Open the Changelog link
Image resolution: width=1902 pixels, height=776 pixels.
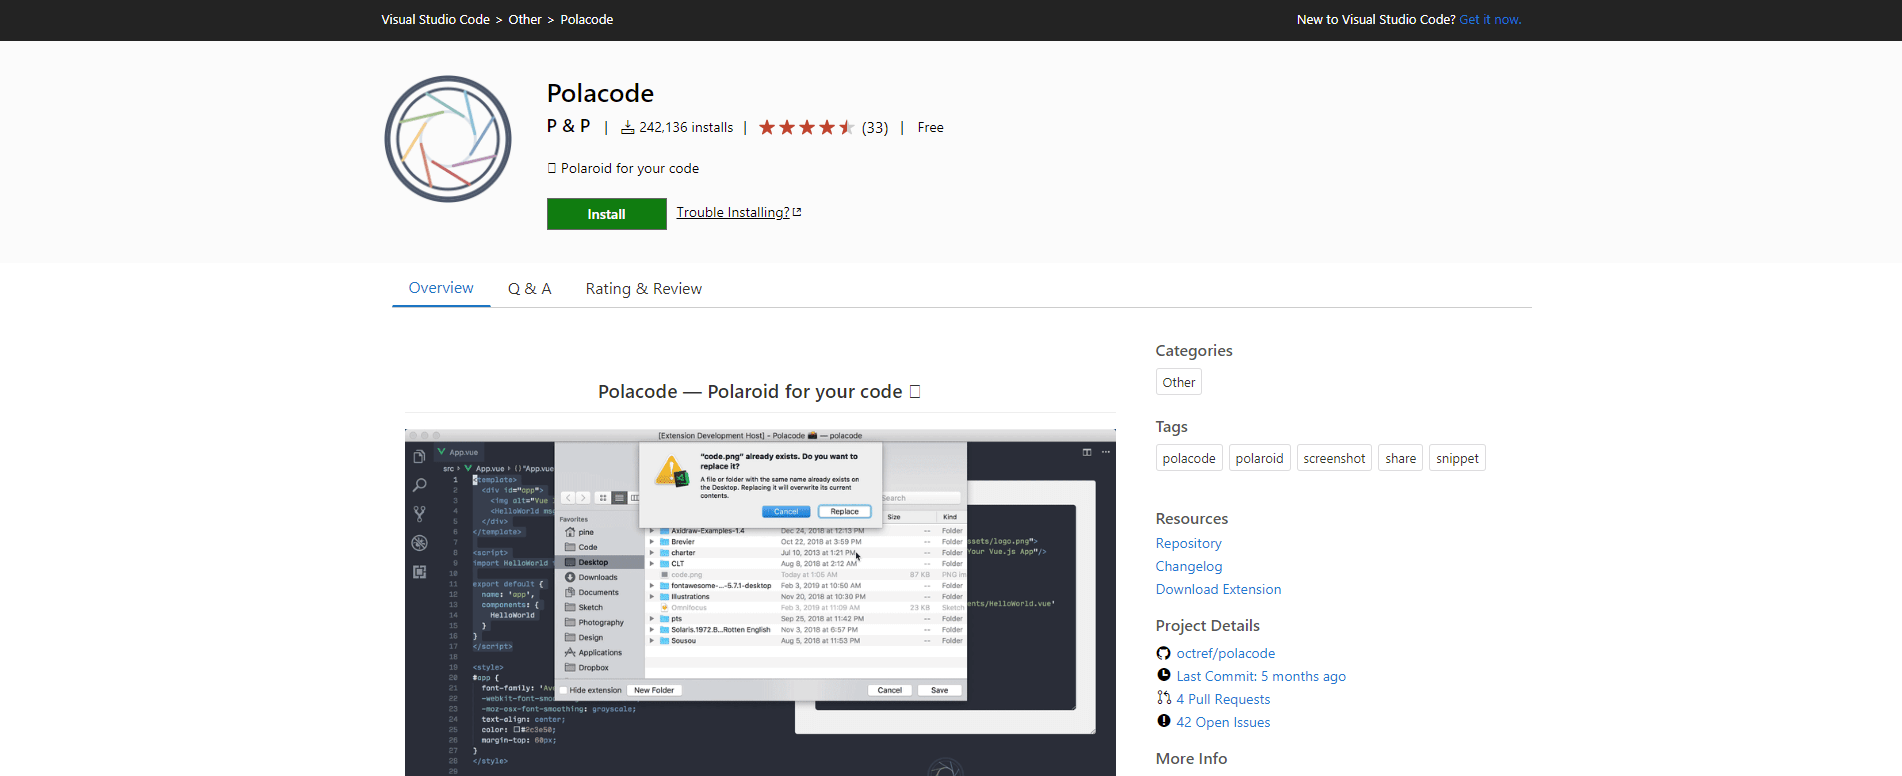pos(1189,566)
